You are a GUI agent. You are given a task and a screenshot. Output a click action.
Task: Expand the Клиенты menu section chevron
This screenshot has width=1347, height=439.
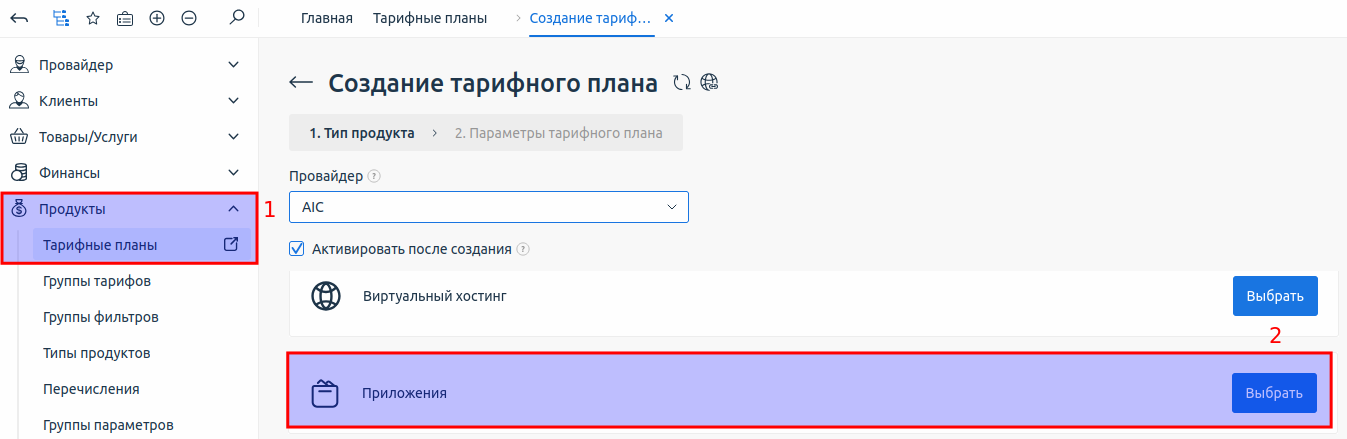click(234, 101)
